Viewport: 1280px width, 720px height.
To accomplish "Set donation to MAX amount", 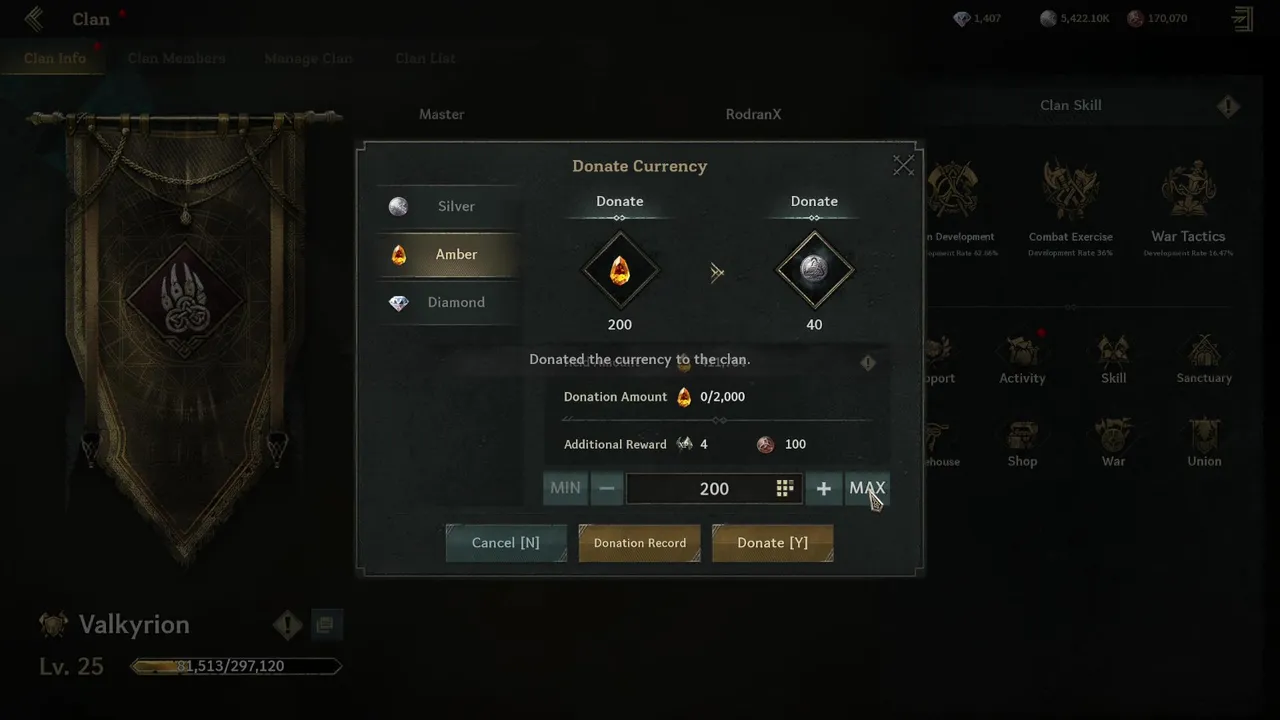I will [867, 488].
